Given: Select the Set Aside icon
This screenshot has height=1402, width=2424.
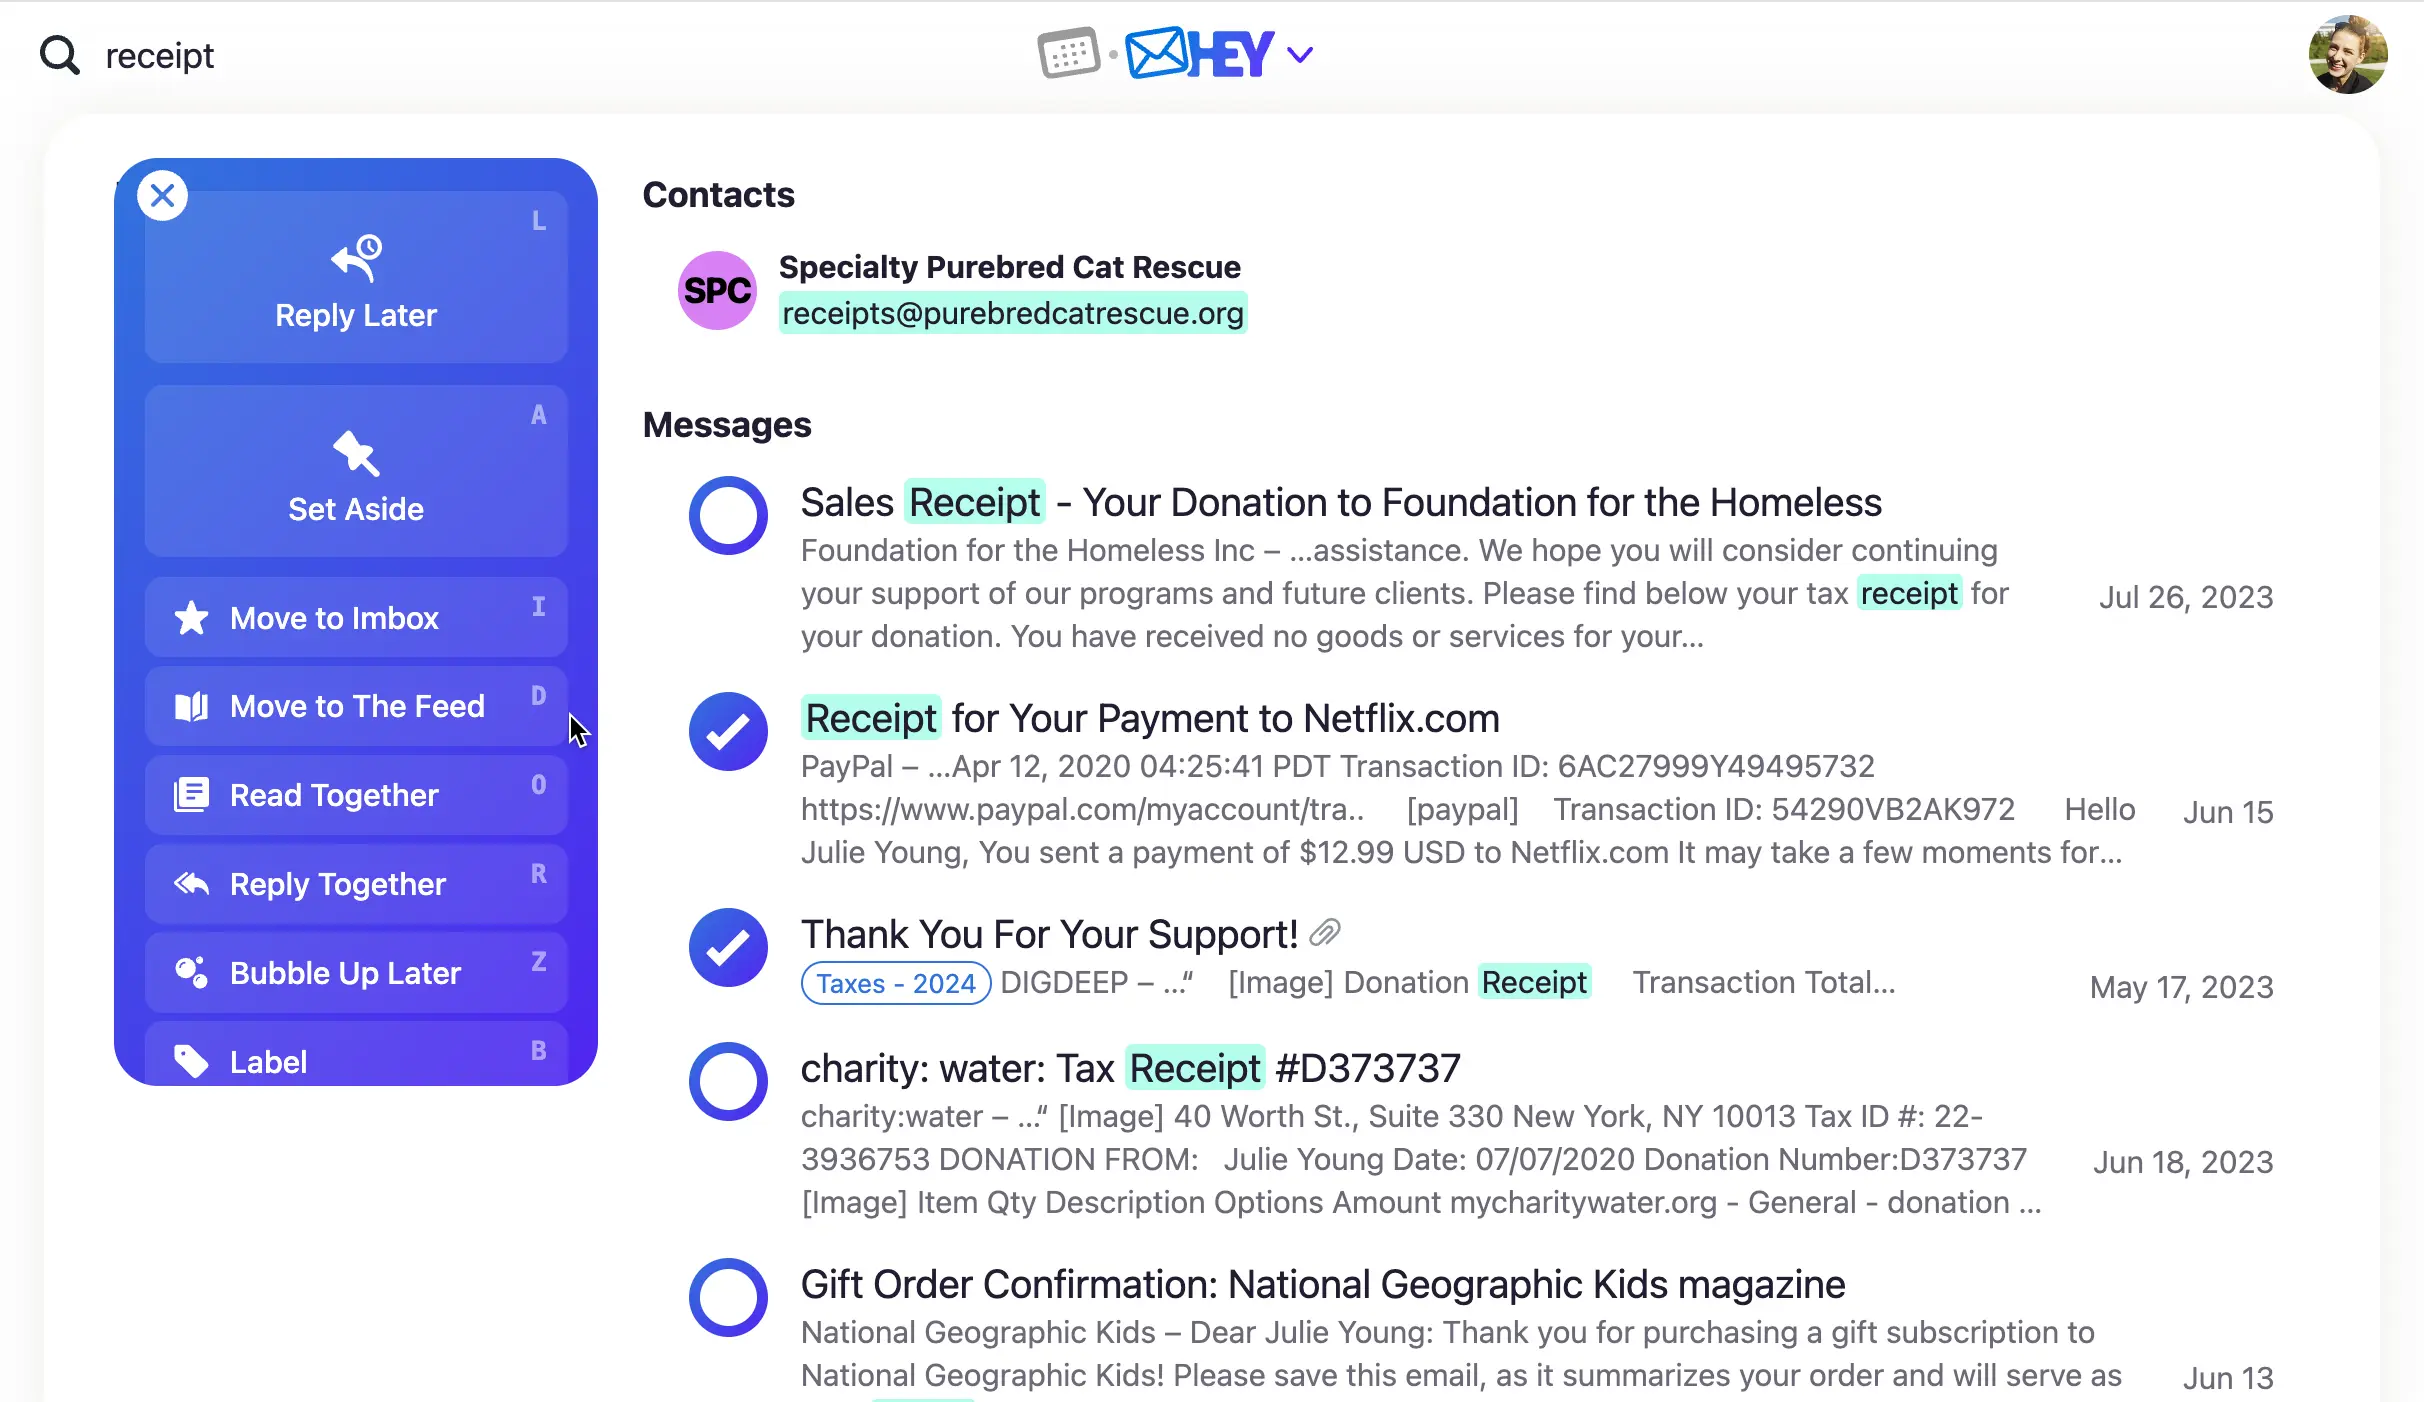Looking at the screenshot, I should pyautogui.click(x=355, y=452).
